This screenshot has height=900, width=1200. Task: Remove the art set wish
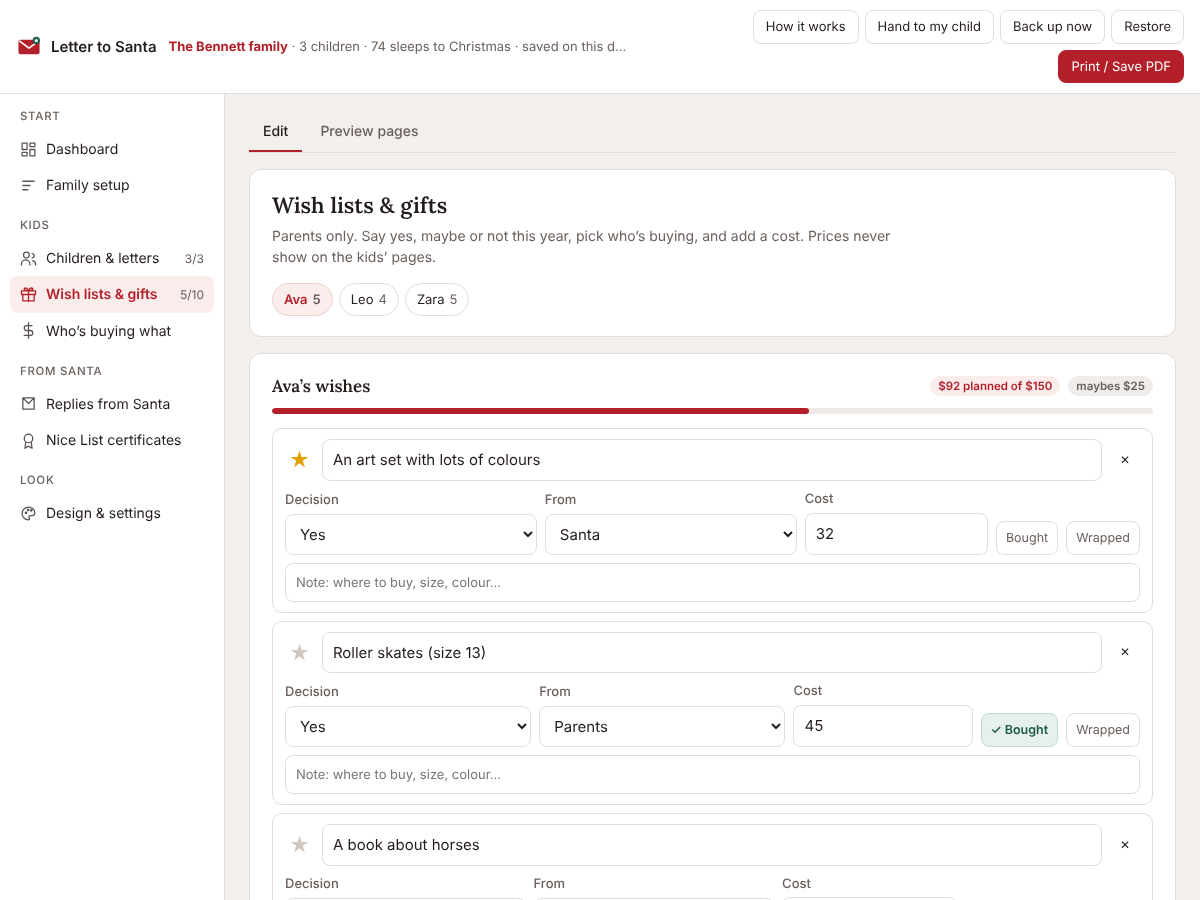click(1125, 460)
